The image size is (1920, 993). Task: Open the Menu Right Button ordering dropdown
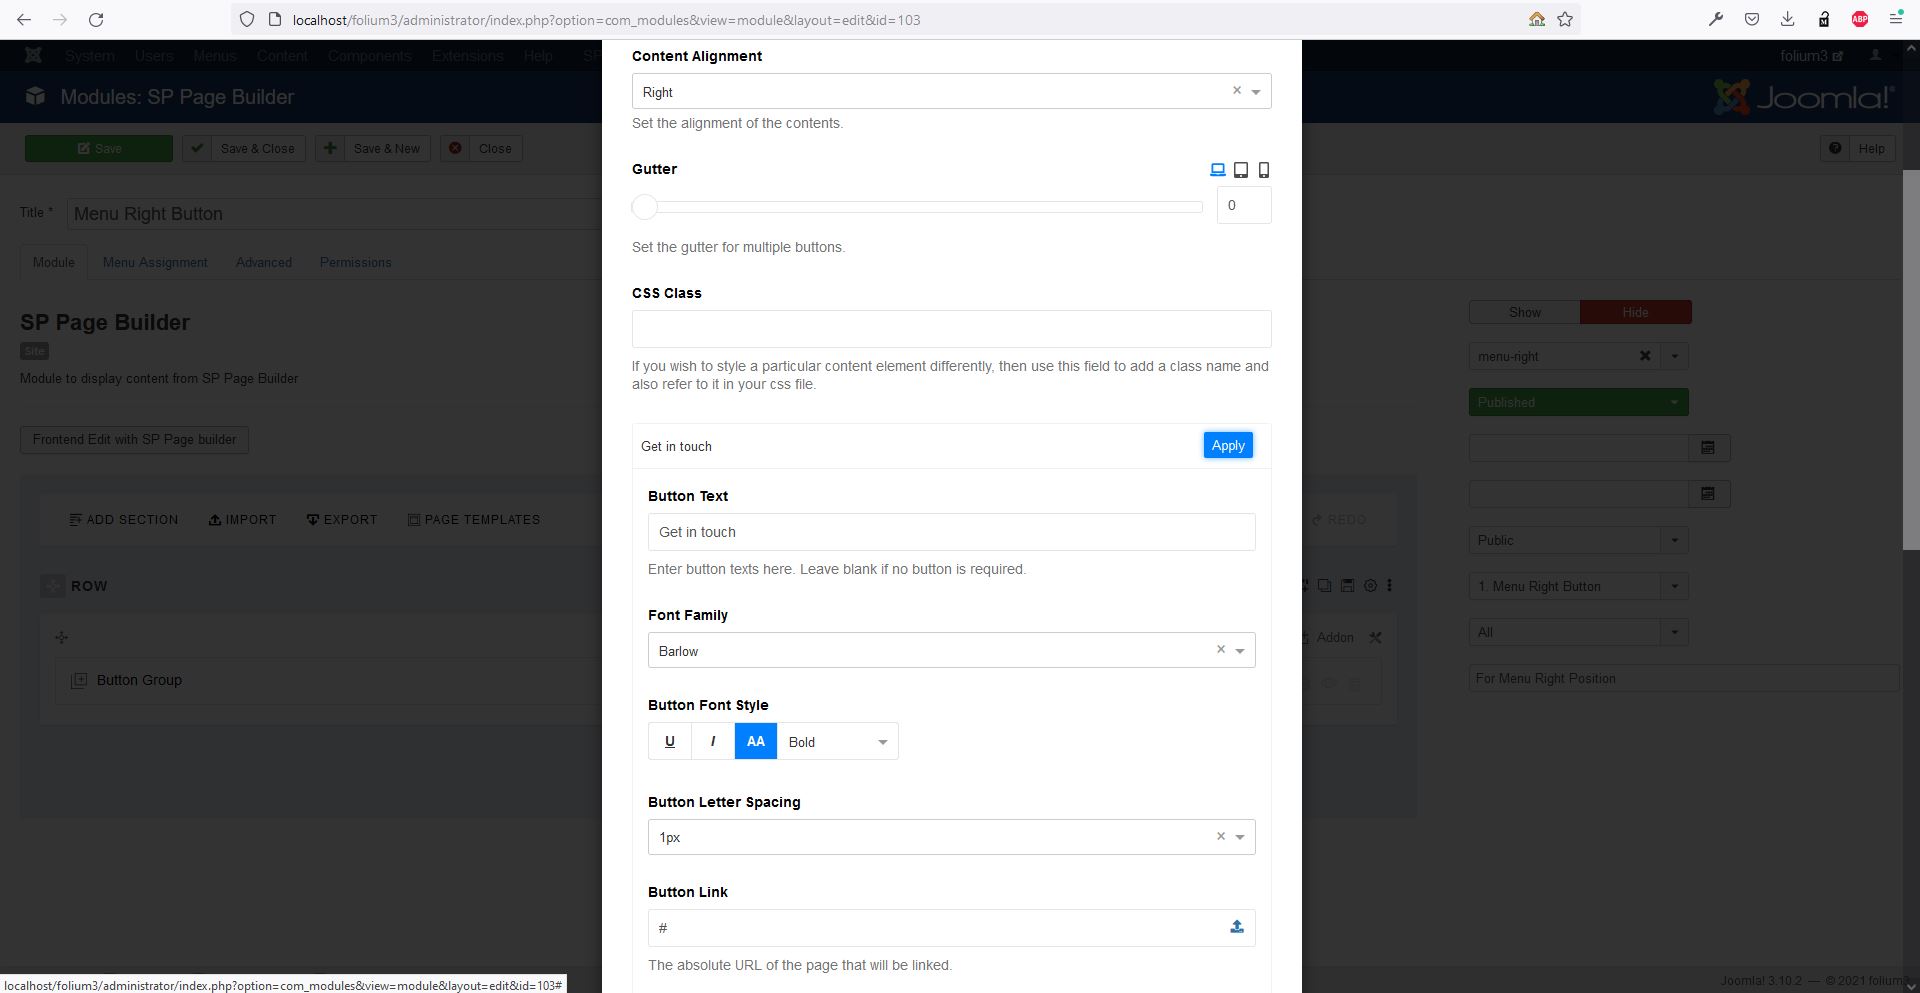[1579, 586]
